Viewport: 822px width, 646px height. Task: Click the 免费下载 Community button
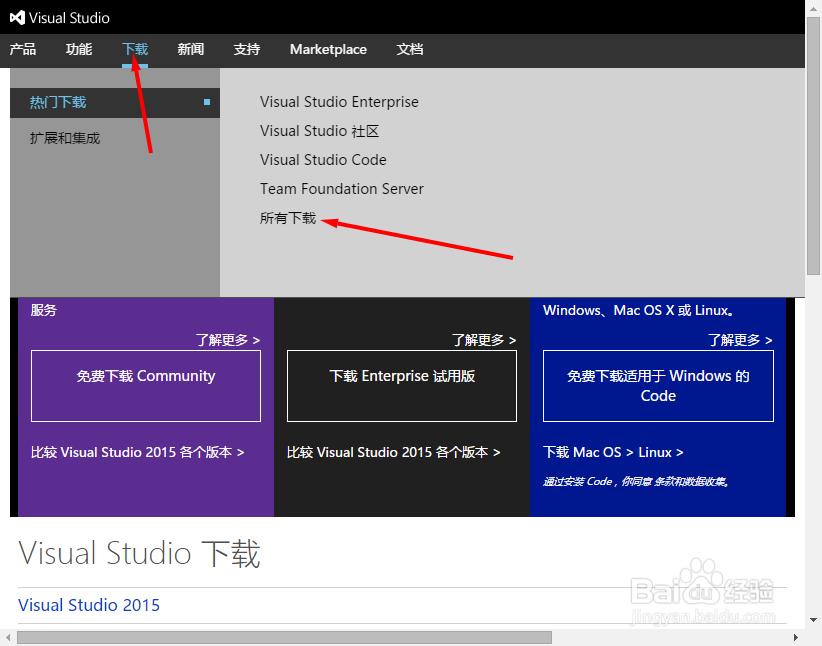tap(145, 386)
